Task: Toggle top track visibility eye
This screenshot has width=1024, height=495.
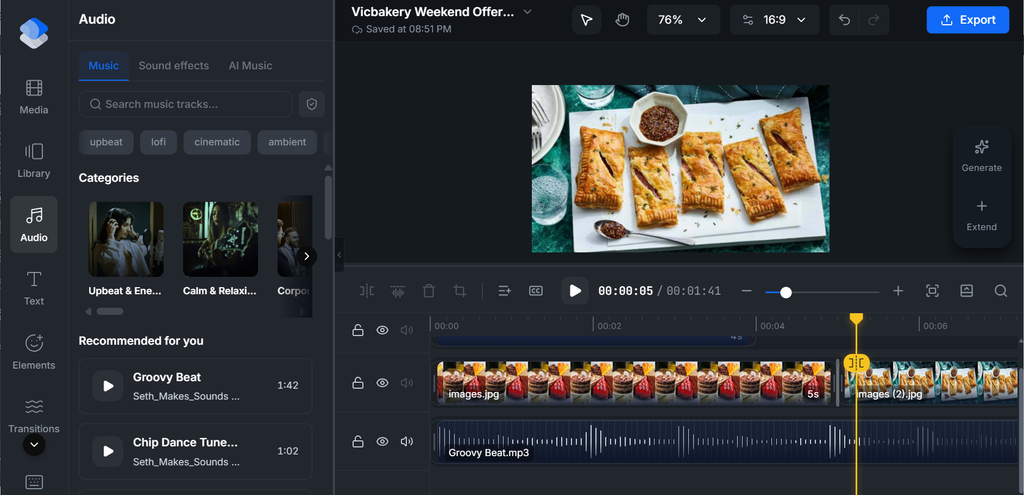Action: (383, 330)
